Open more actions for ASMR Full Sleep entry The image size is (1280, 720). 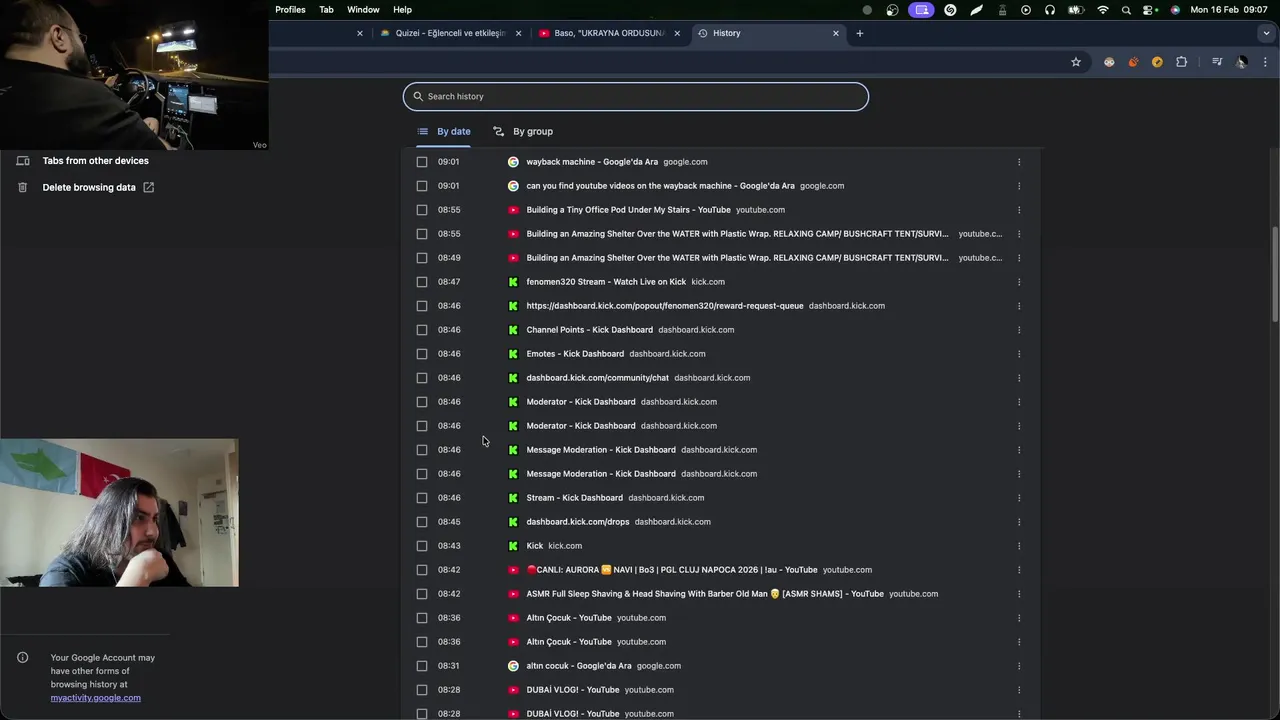click(x=1019, y=594)
